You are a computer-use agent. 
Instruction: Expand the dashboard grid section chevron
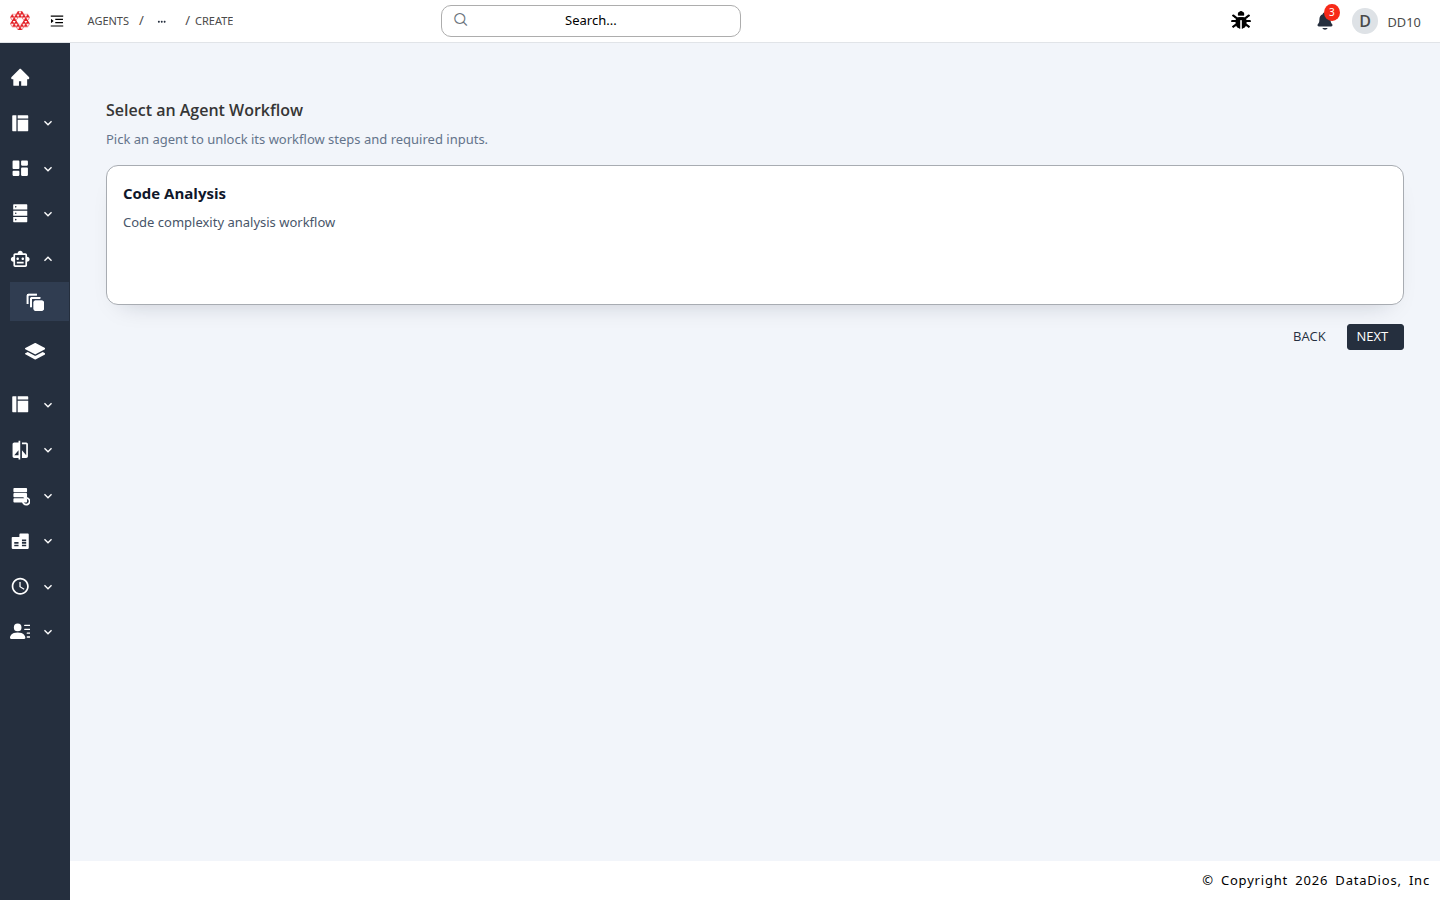(x=48, y=169)
